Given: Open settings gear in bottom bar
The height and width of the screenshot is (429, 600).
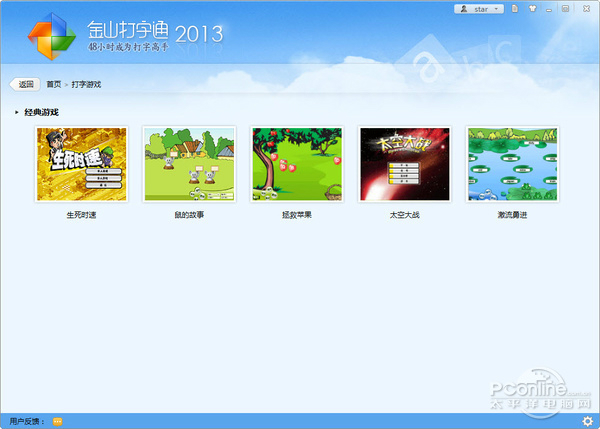Looking at the screenshot, I should click(x=587, y=421).
